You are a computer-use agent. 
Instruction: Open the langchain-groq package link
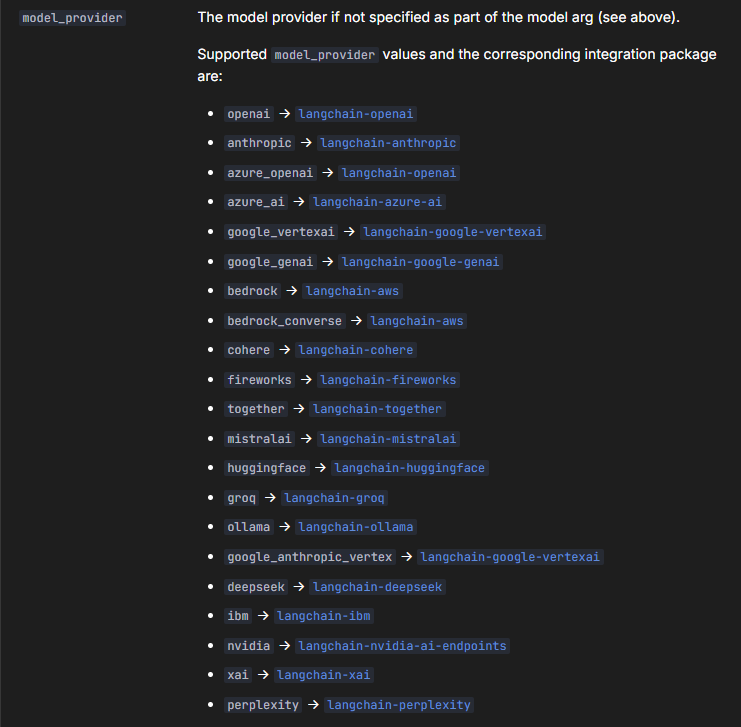click(x=334, y=498)
